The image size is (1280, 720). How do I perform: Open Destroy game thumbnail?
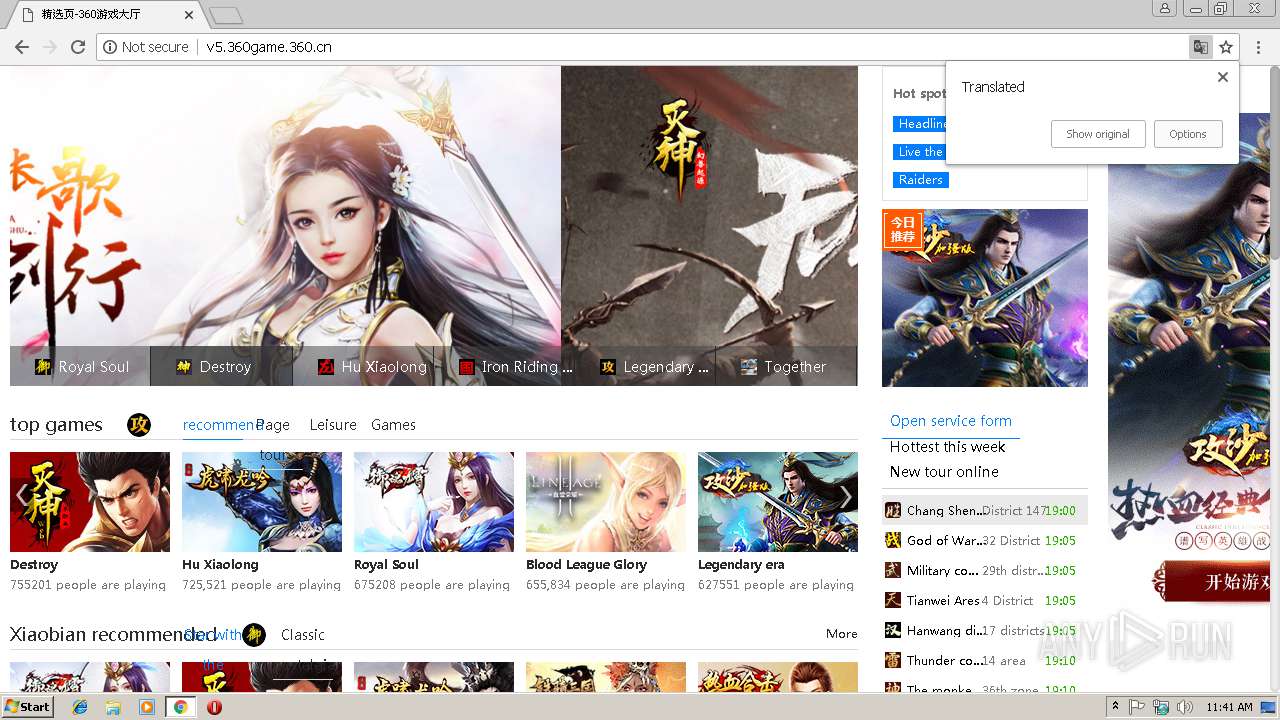click(90, 502)
